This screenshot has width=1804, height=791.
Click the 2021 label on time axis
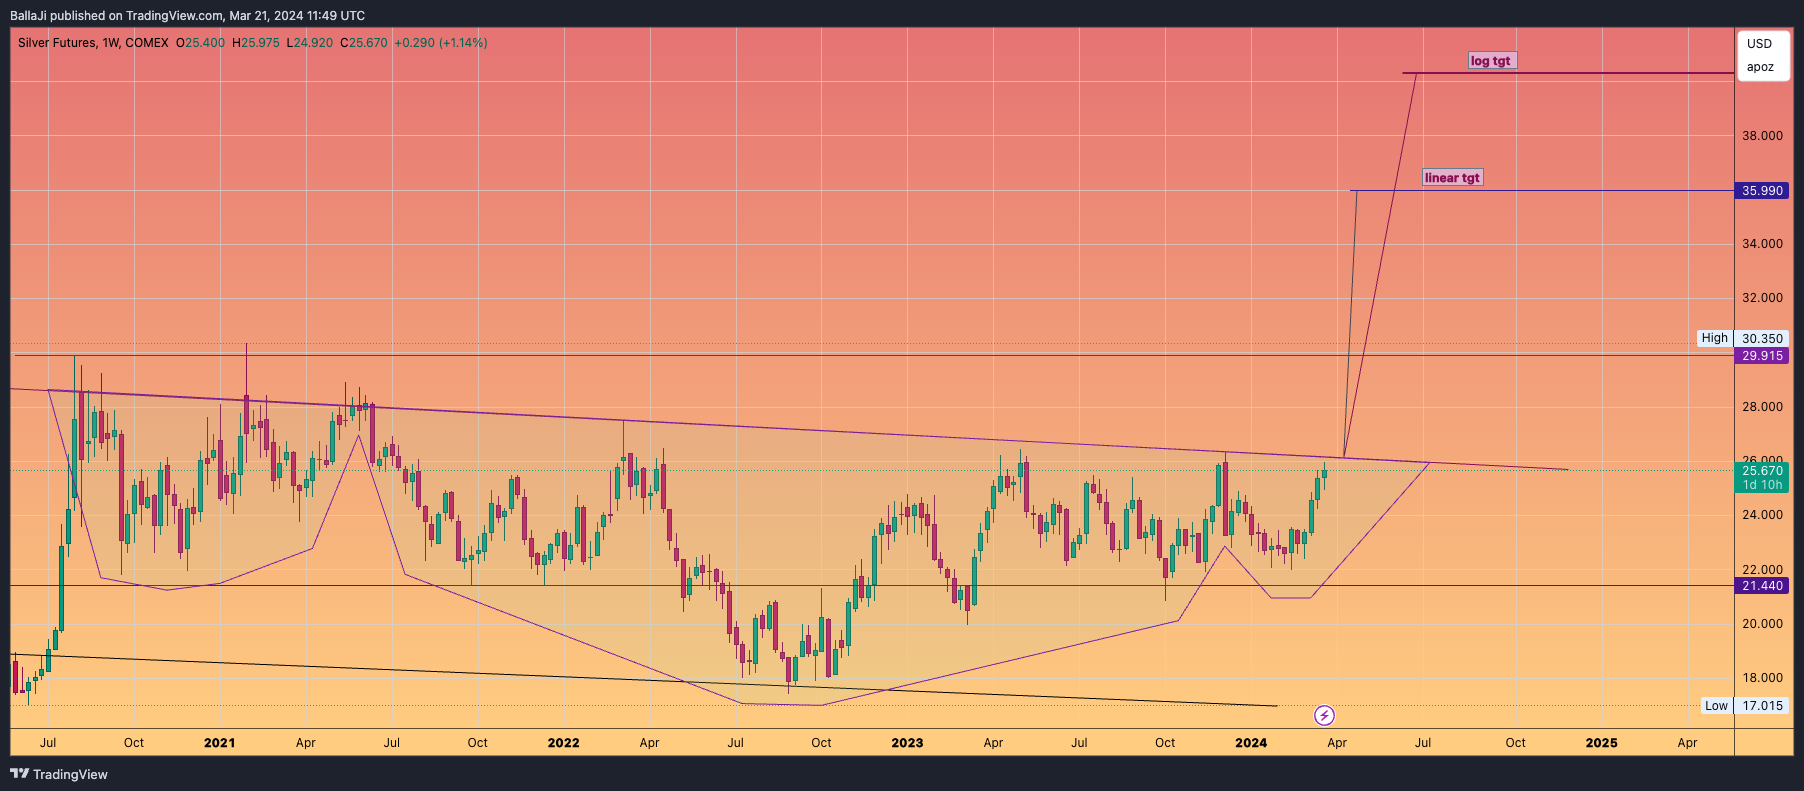pyautogui.click(x=219, y=743)
